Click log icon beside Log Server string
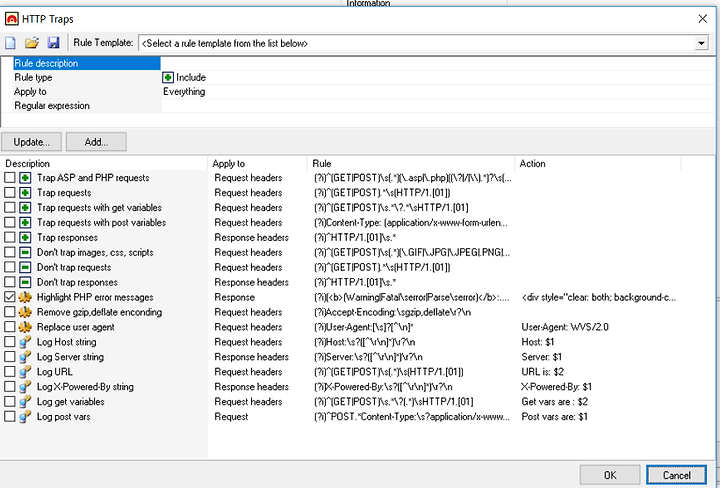The image size is (720, 488). point(25,357)
